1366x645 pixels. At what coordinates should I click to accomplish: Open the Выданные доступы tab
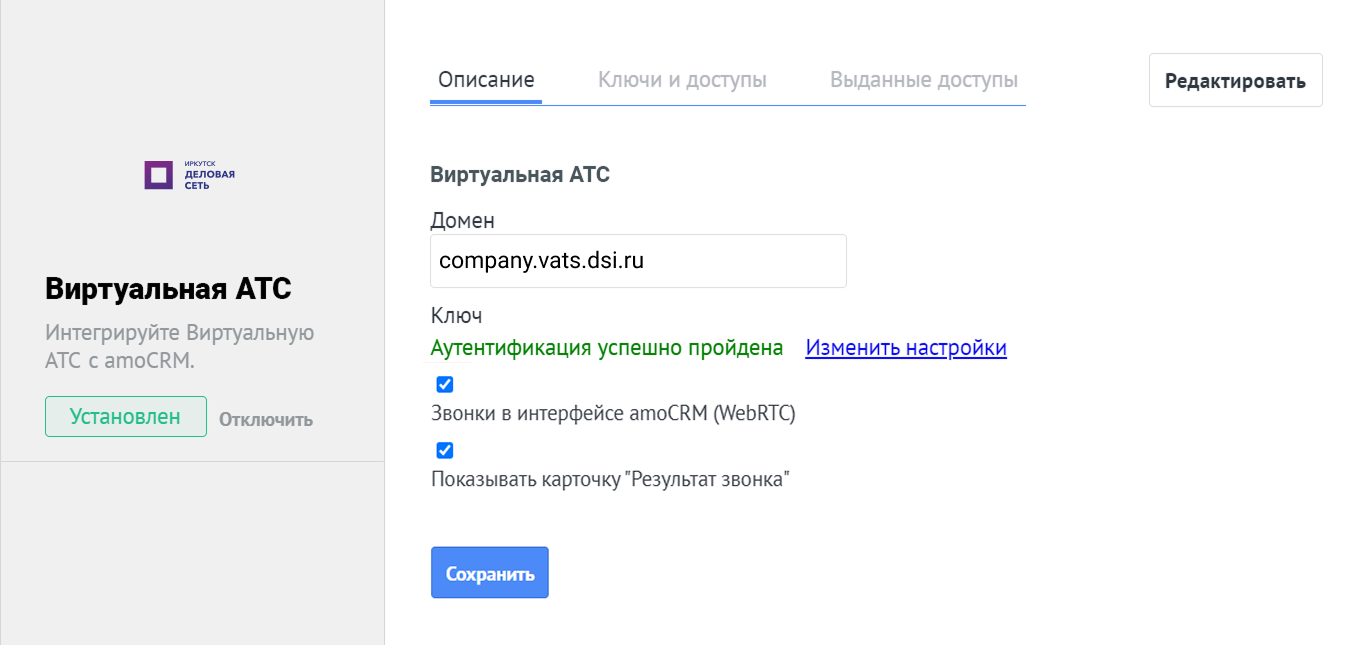924,80
